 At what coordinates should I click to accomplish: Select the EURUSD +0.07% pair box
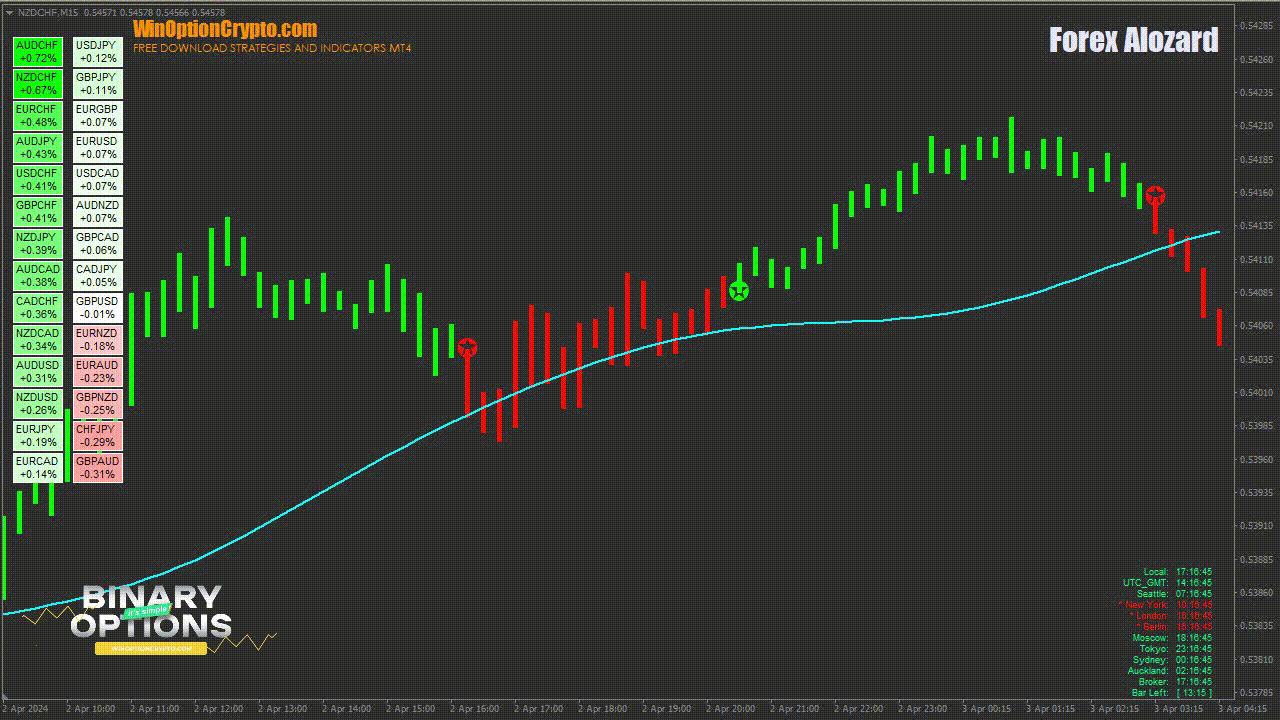pyautogui.click(x=97, y=148)
